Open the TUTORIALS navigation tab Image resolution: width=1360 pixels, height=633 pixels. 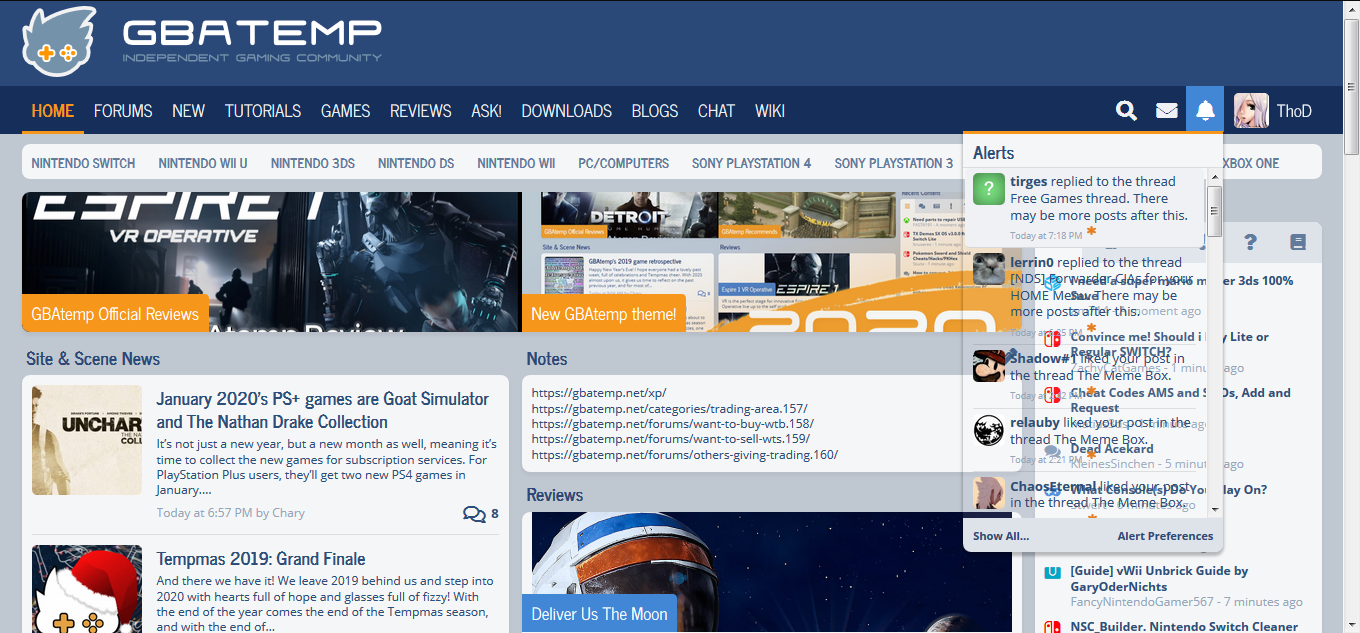click(x=263, y=111)
